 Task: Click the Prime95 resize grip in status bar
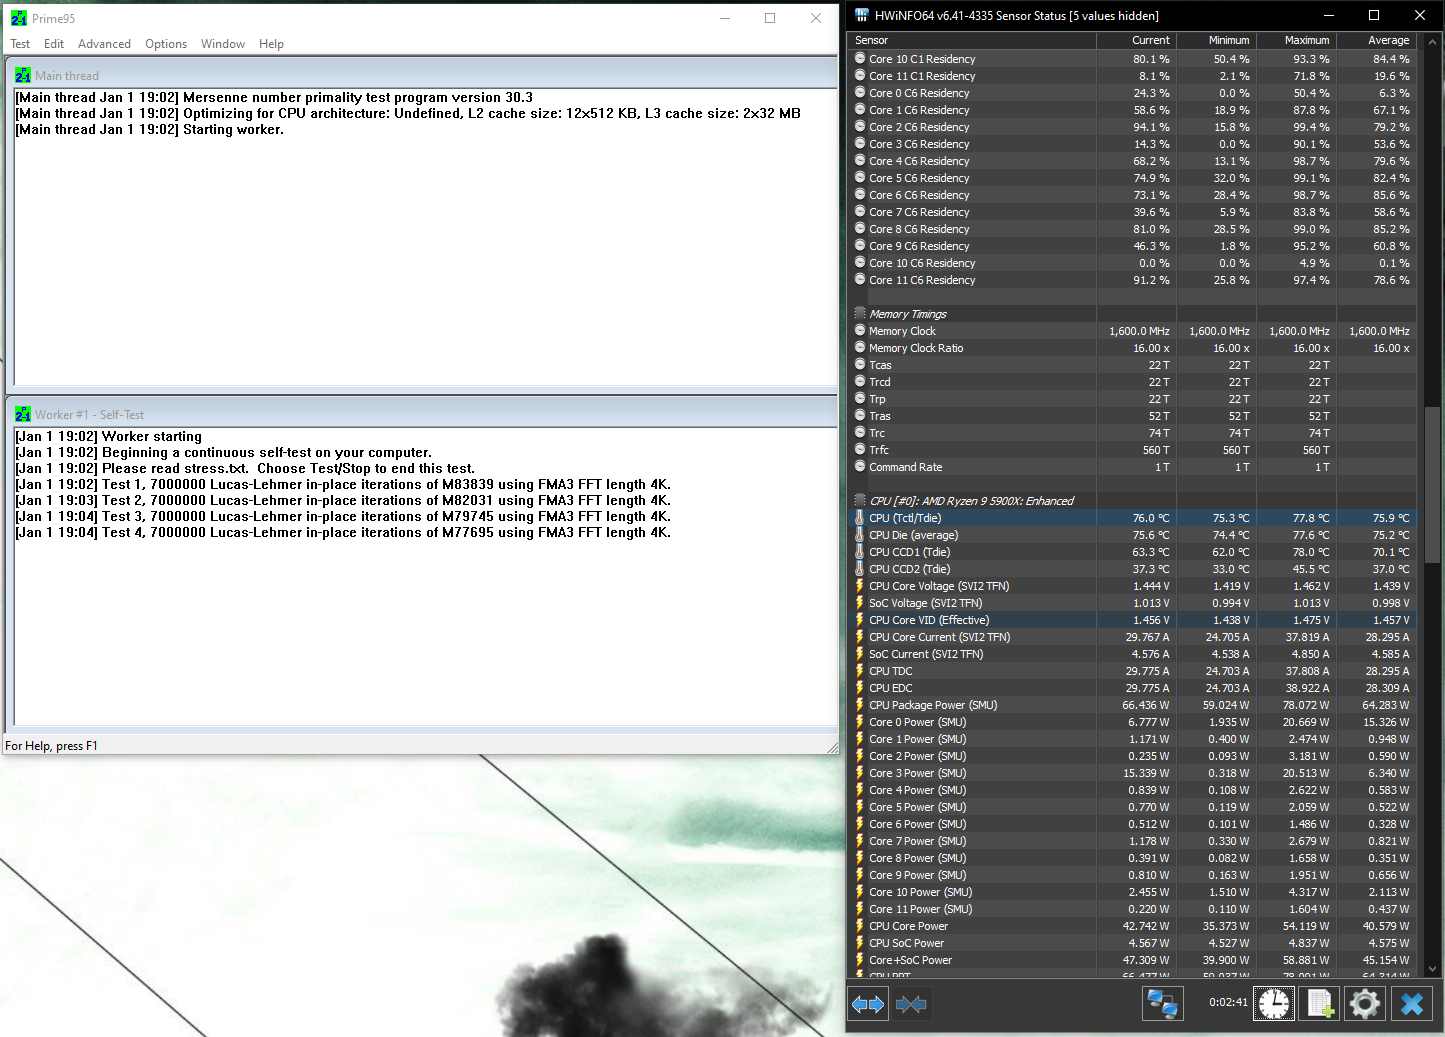click(x=832, y=747)
